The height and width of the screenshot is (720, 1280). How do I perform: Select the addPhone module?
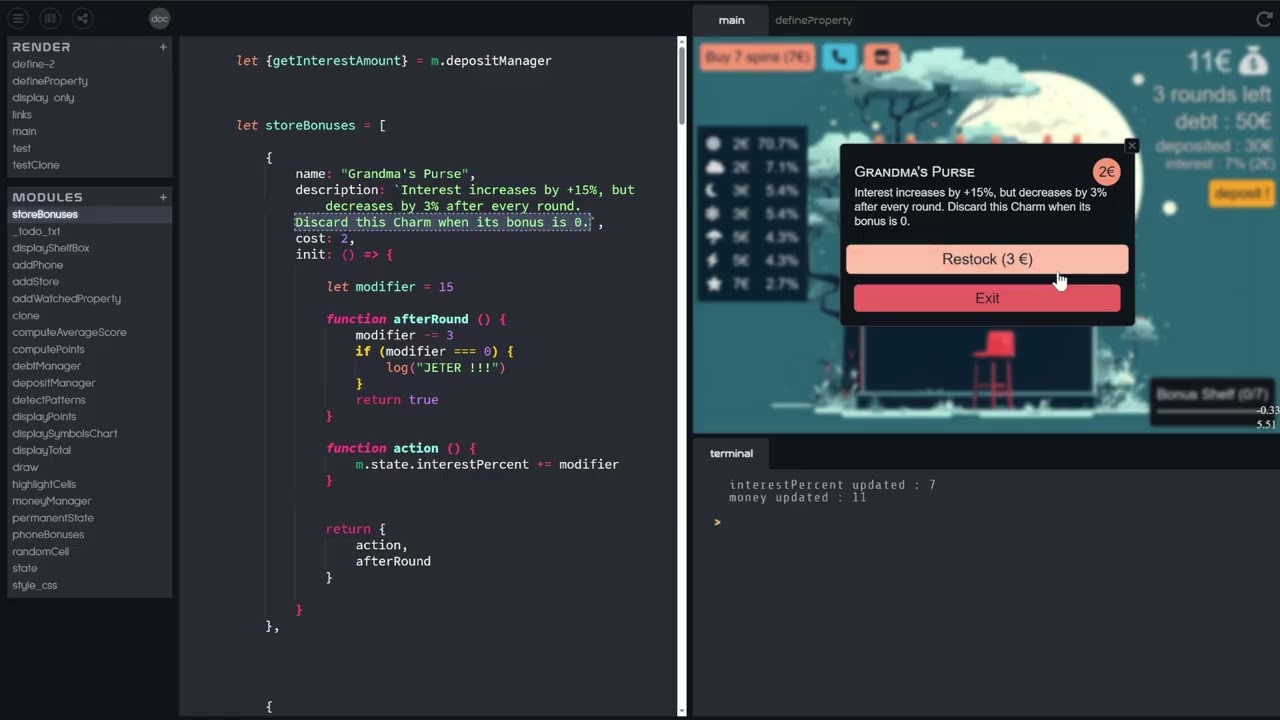pos(38,265)
